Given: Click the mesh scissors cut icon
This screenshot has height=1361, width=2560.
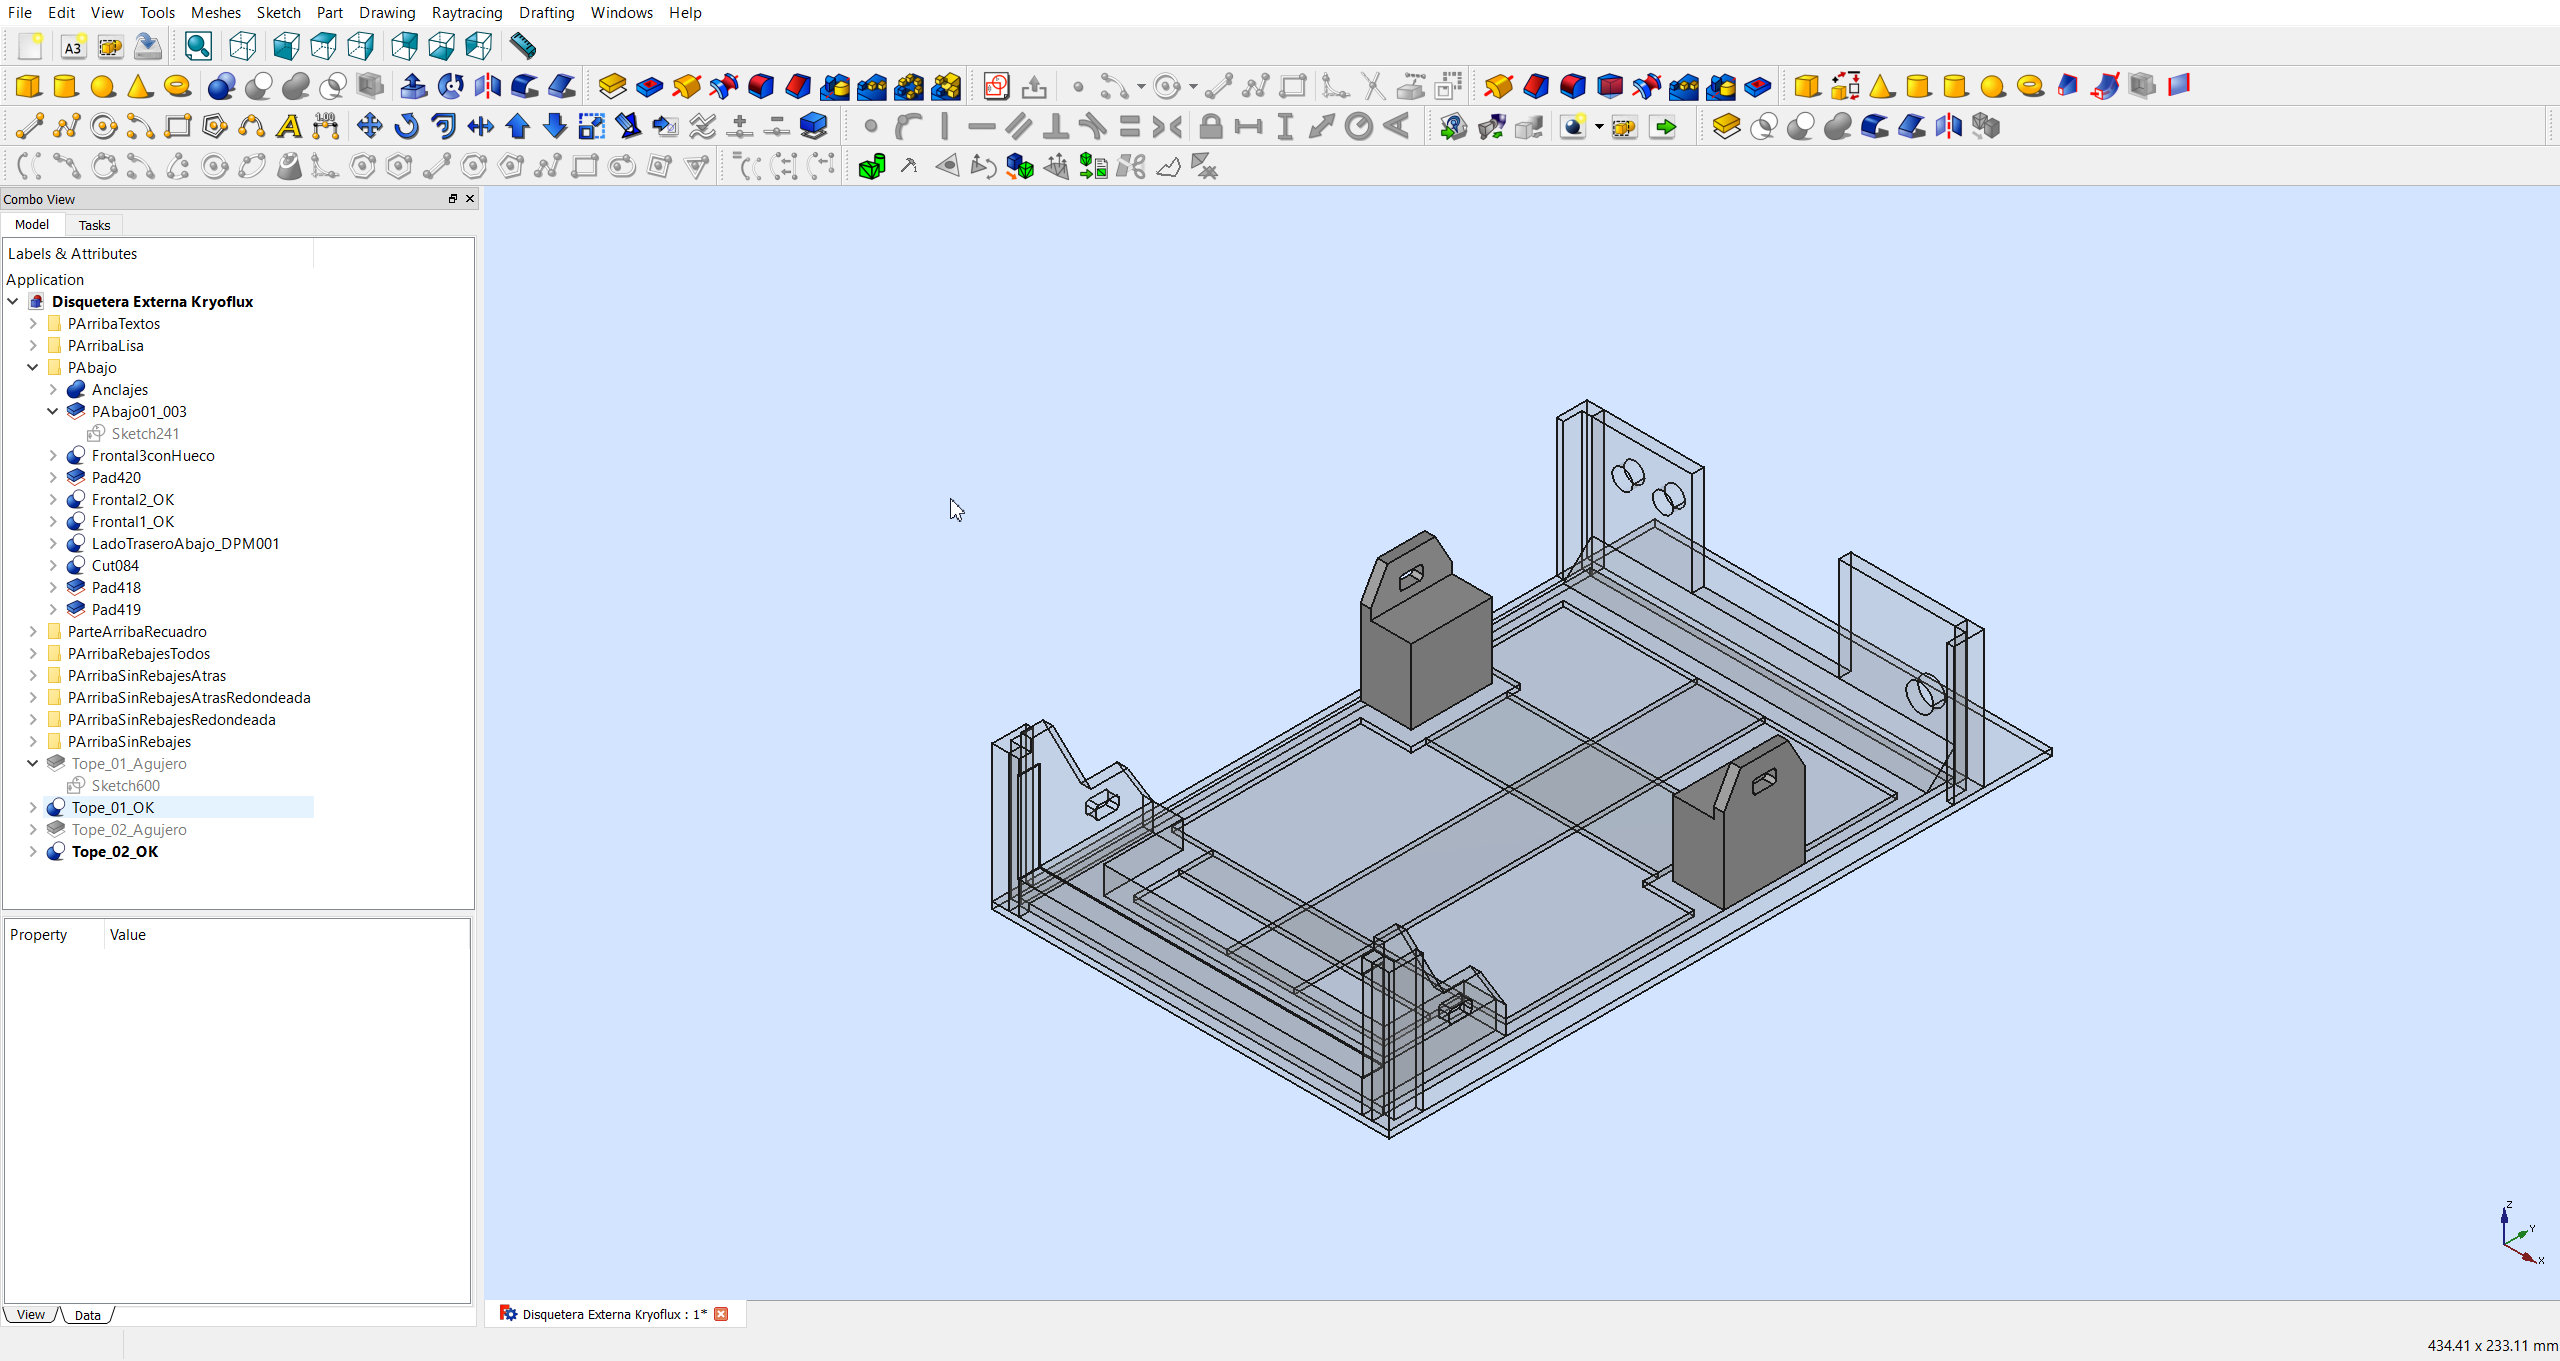Looking at the screenshot, I should 1131,167.
